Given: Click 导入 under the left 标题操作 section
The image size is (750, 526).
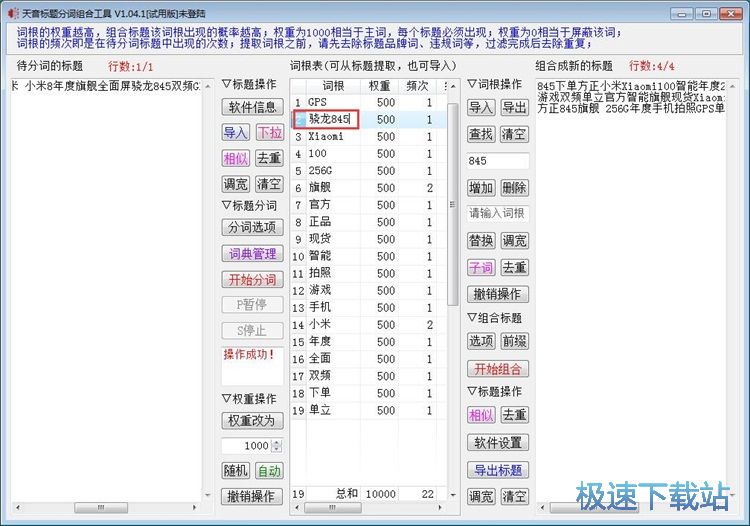Looking at the screenshot, I should click(235, 132).
